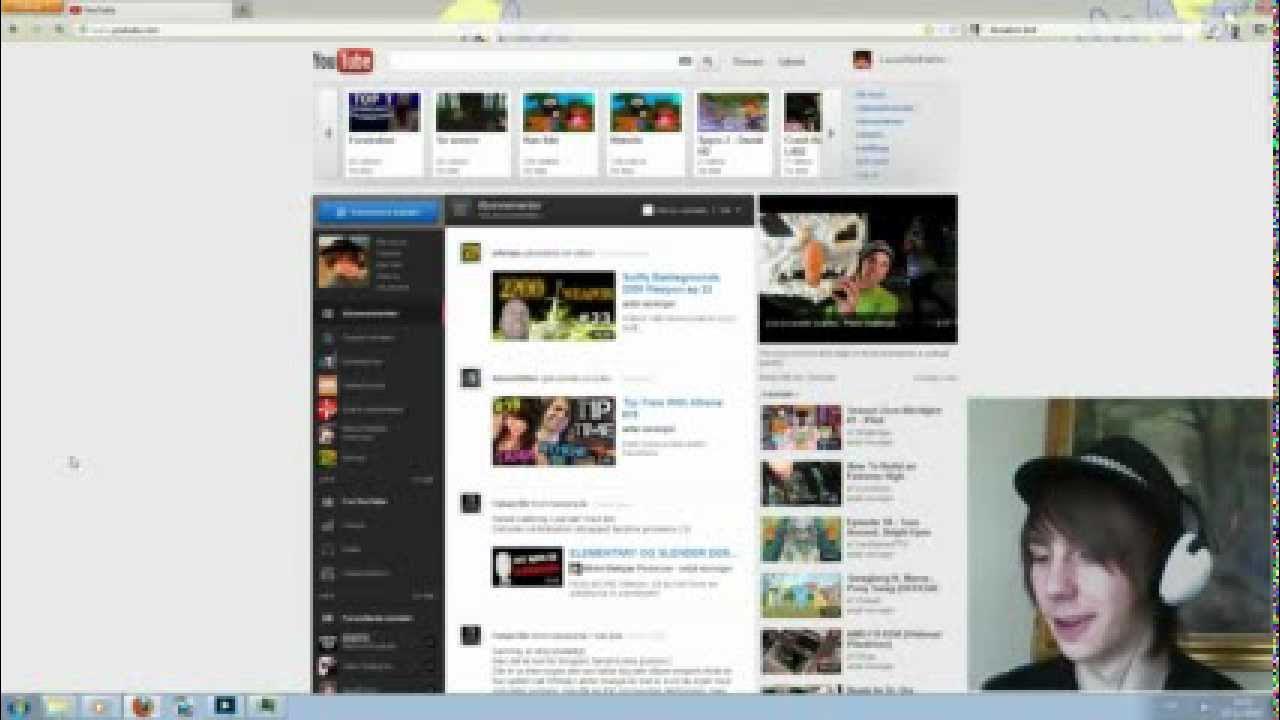This screenshot has height=720, width=1280.
Task: Open the Upload link in the header
Action: click(x=791, y=62)
